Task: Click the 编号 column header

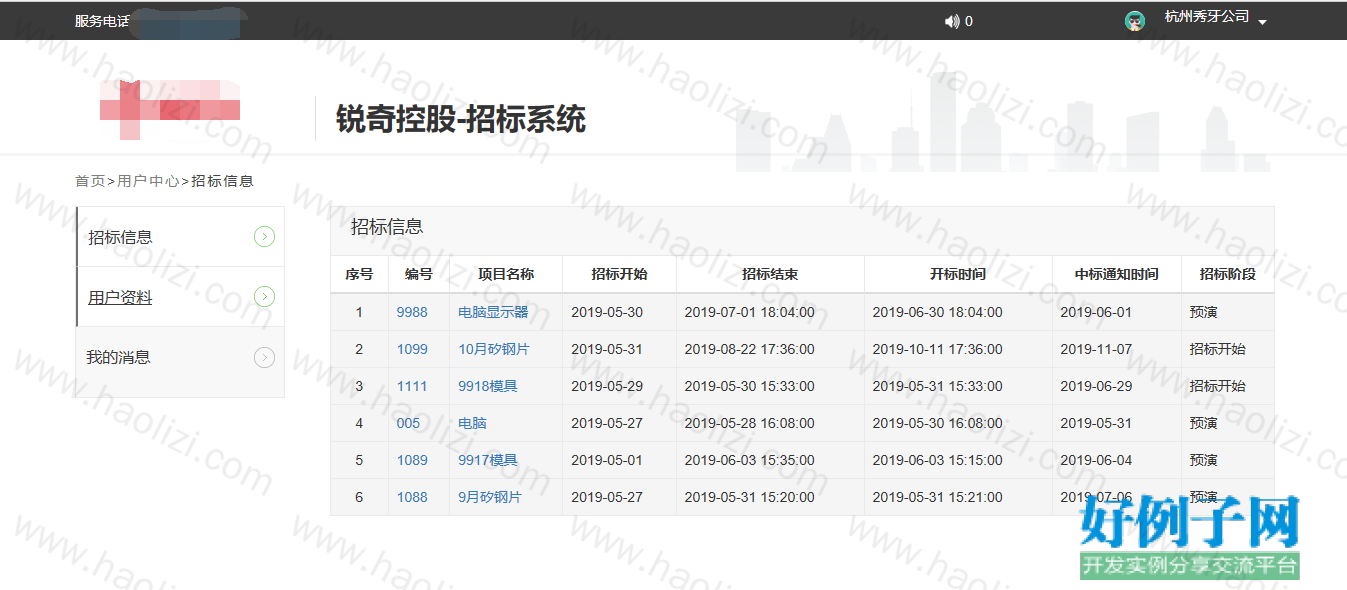Action: [419, 274]
